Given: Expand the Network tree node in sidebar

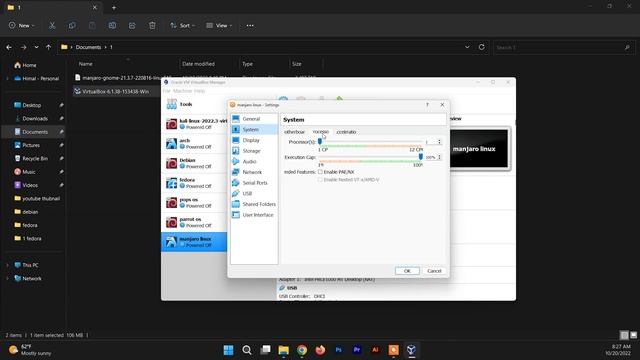Looking at the screenshot, I should point(7,278).
